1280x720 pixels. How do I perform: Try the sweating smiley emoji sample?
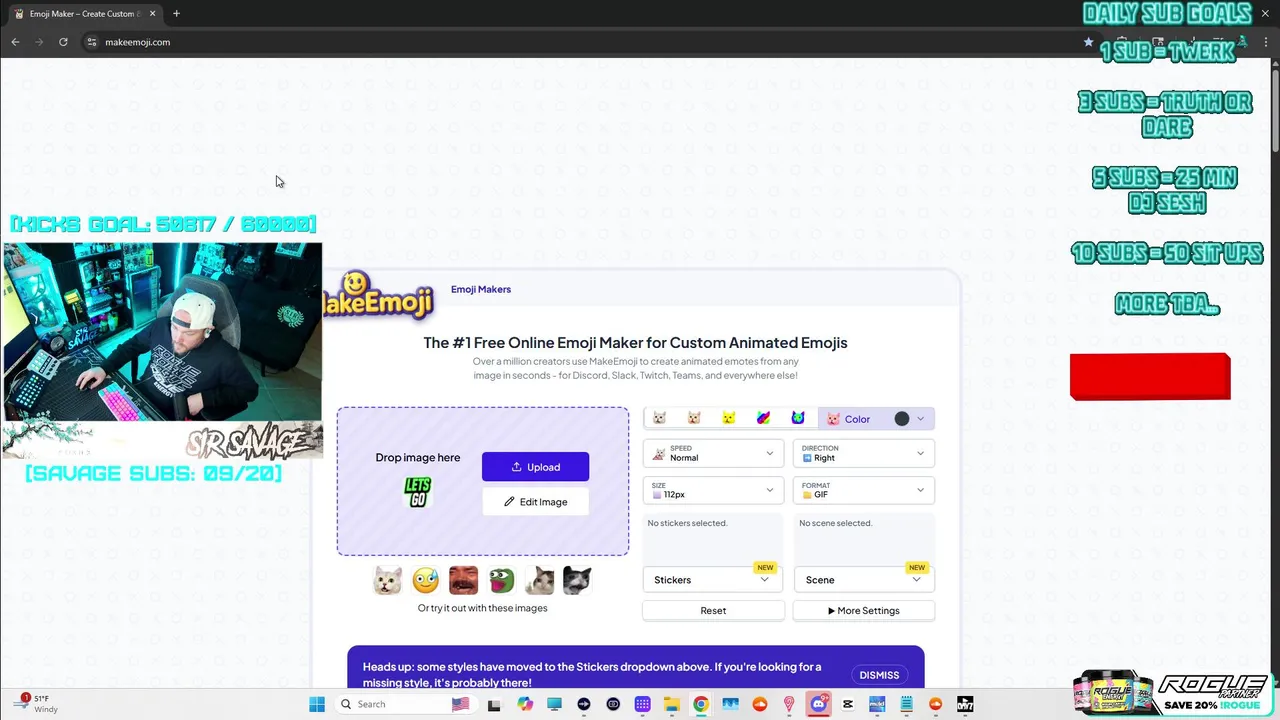click(425, 580)
